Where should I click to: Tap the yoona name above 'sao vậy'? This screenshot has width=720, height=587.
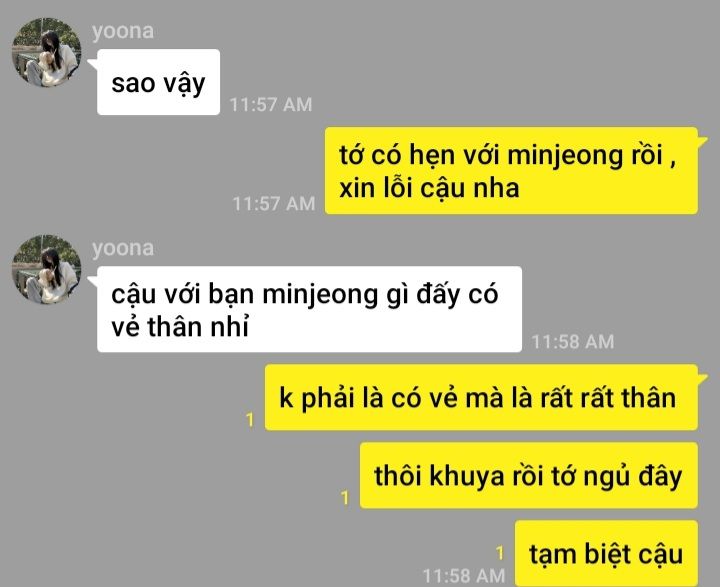pos(123,31)
